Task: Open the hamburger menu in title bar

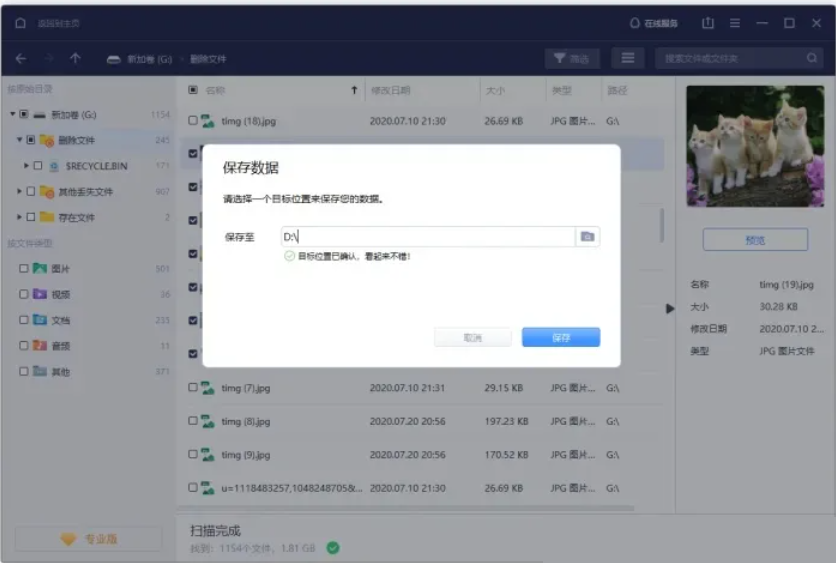Action: pyautogui.click(x=735, y=23)
